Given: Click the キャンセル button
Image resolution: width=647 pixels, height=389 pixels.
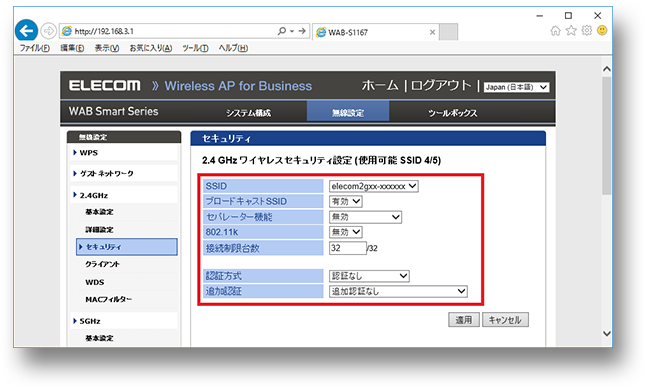Looking at the screenshot, I should coord(505,320).
